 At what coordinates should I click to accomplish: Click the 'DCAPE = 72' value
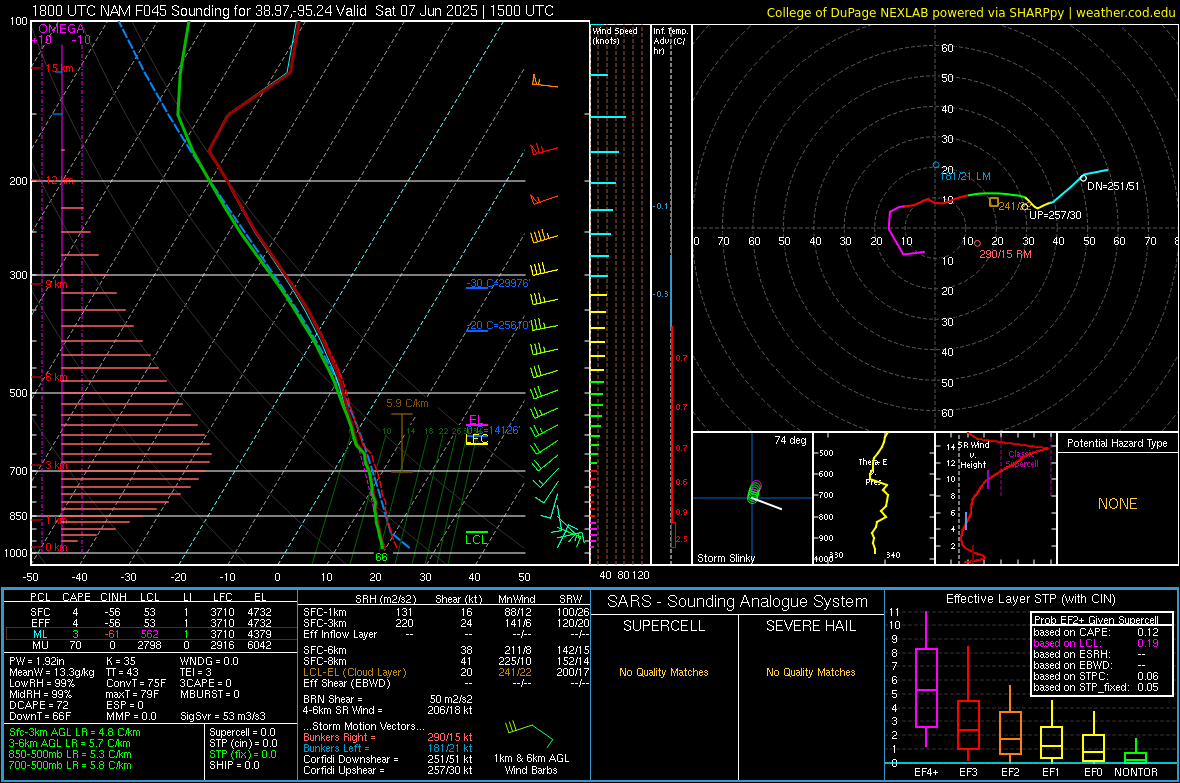click(39, 705)
